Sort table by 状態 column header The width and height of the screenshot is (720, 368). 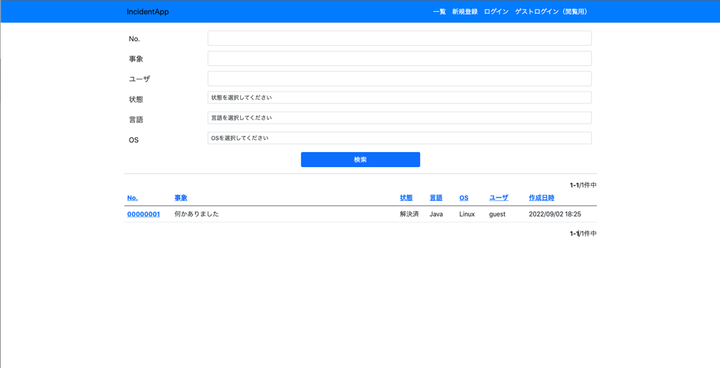pos(406,198)
